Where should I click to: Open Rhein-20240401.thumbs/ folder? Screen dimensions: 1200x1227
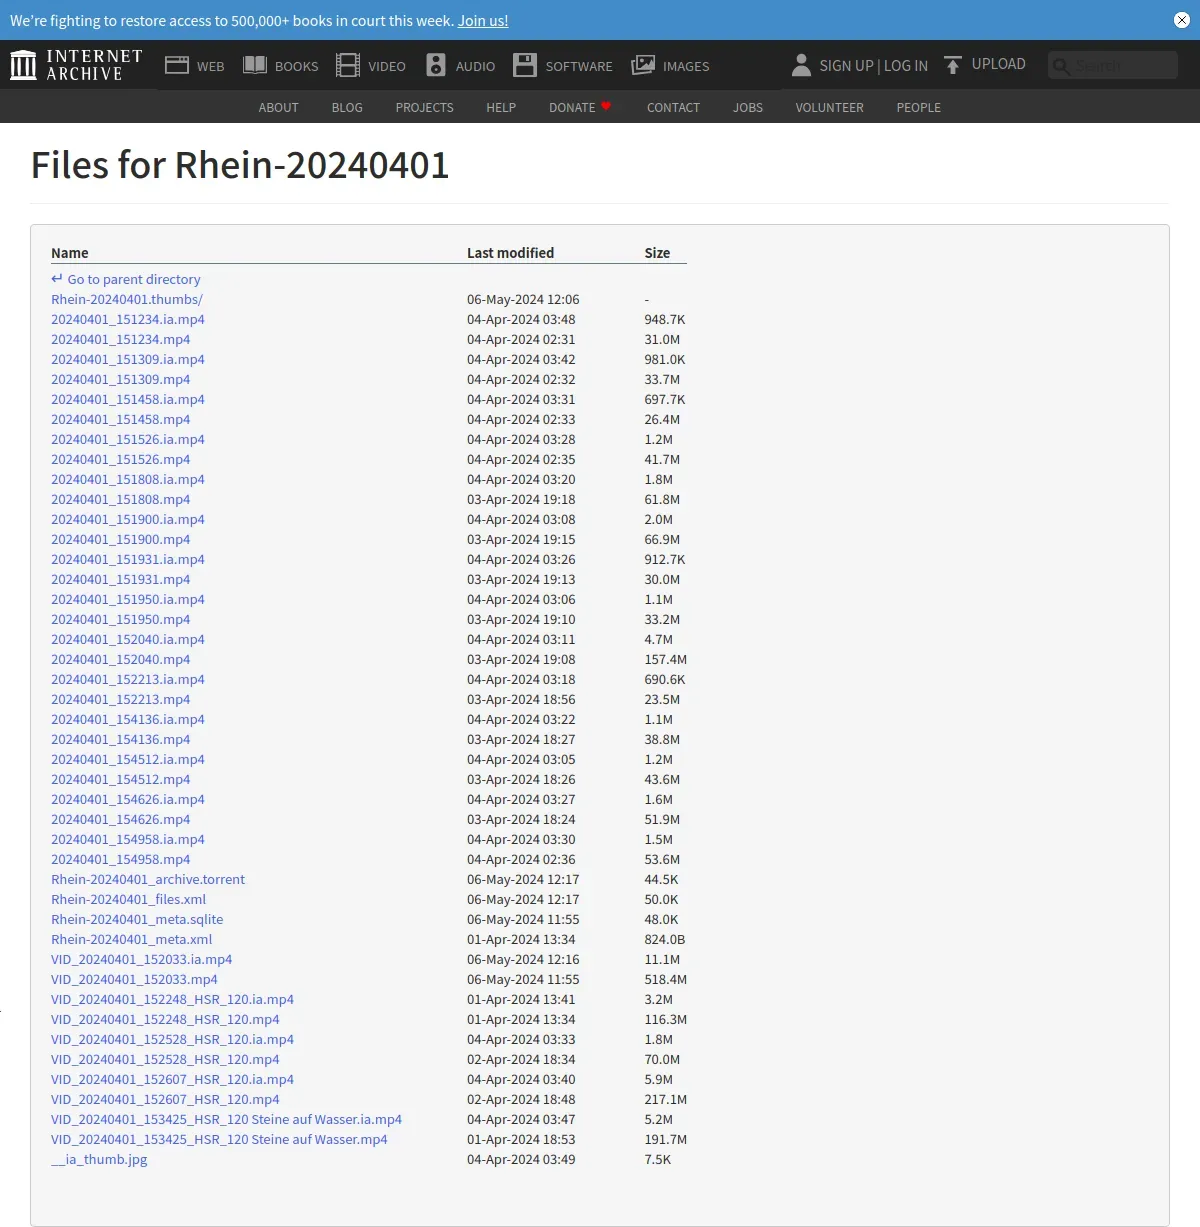tap(127, 299)
